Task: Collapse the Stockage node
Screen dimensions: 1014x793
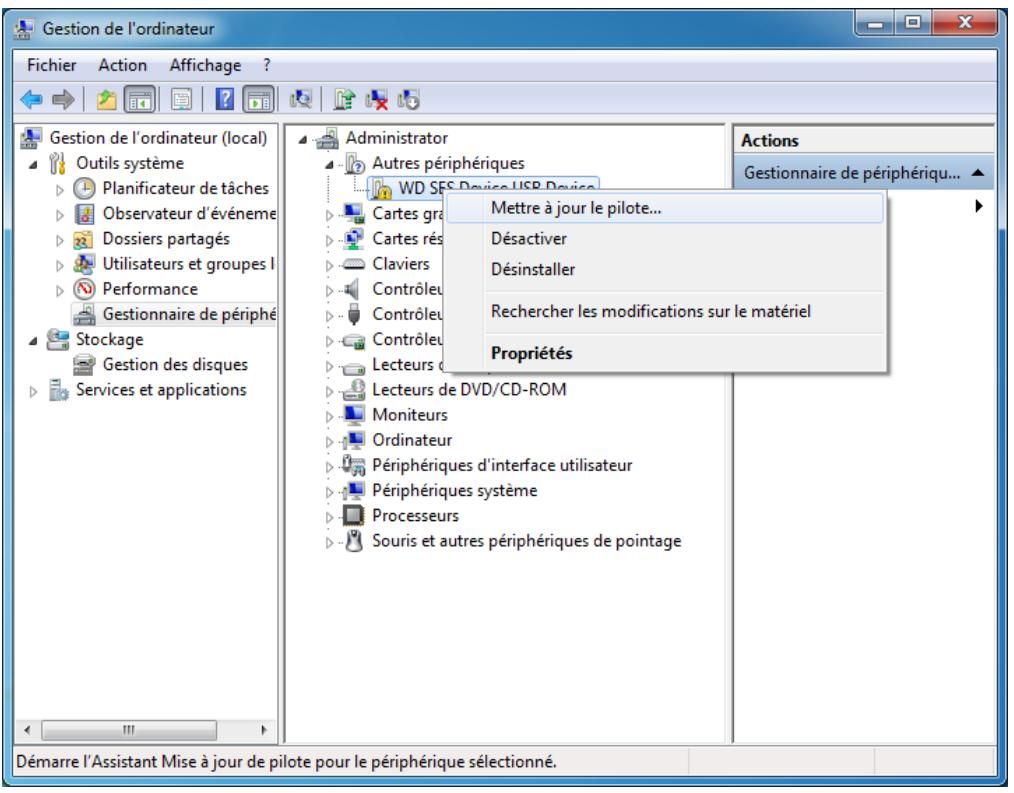Action: (x=33, y=342)
